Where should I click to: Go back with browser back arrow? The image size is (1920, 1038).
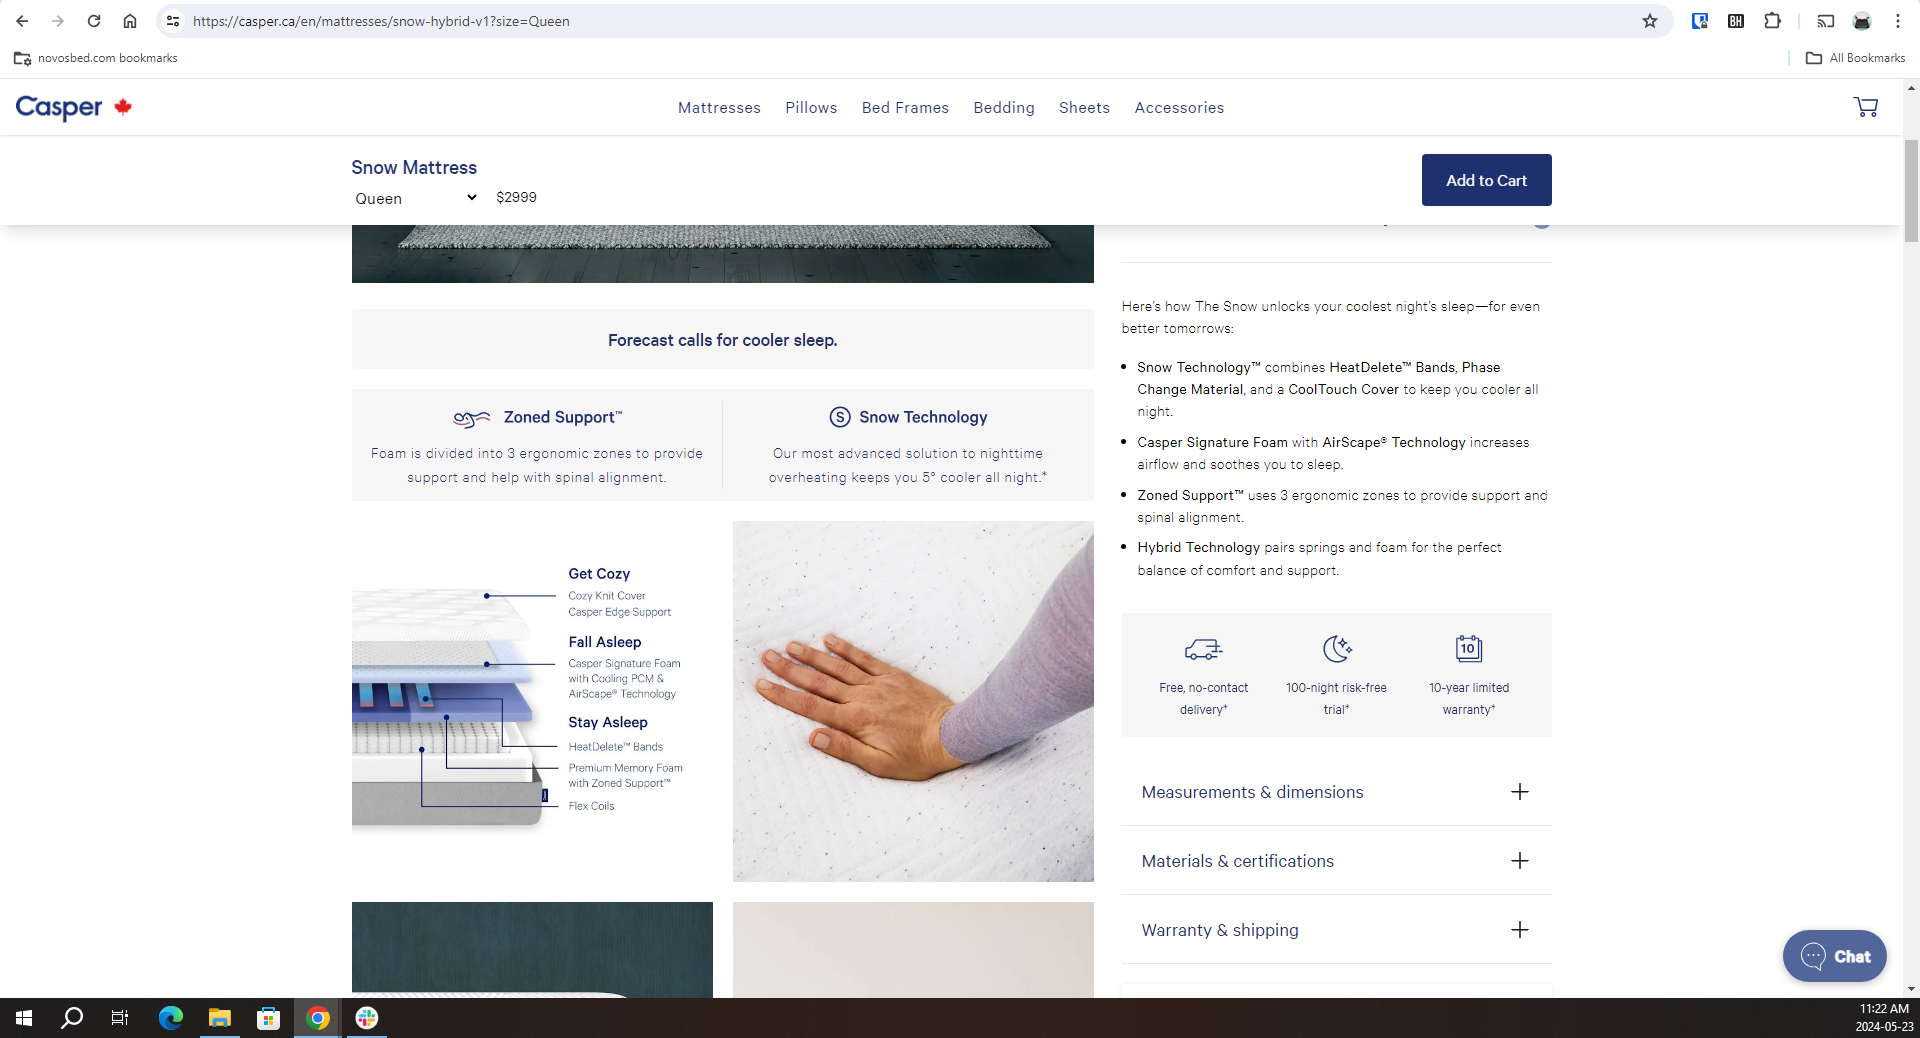click(22, 21)
